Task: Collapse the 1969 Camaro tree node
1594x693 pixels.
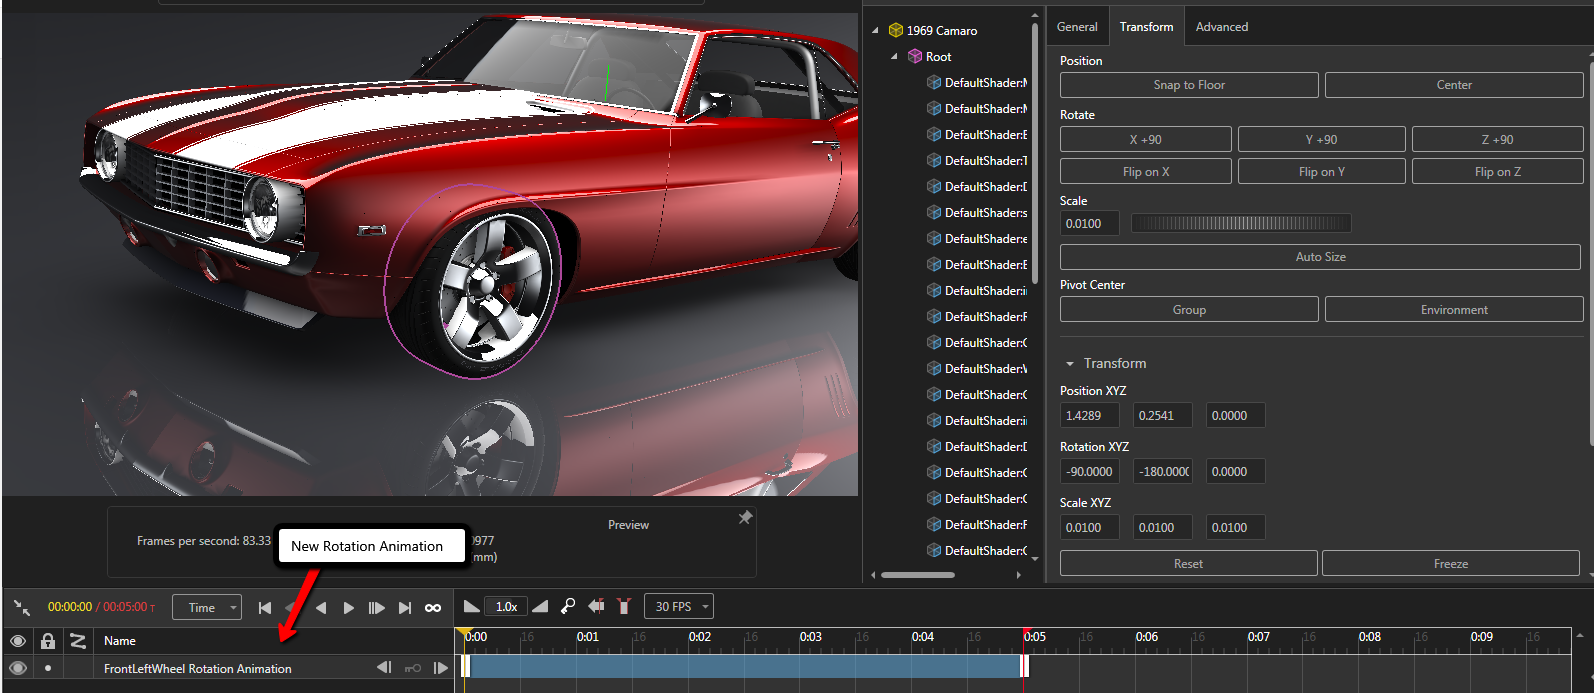Action: [875, 30]
